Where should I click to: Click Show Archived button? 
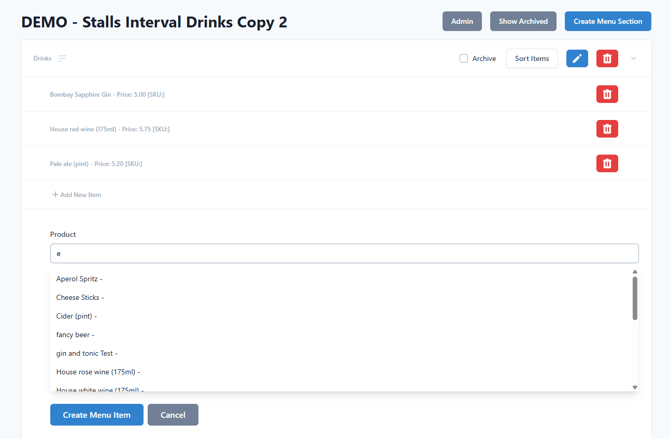[x=523, y=21]
